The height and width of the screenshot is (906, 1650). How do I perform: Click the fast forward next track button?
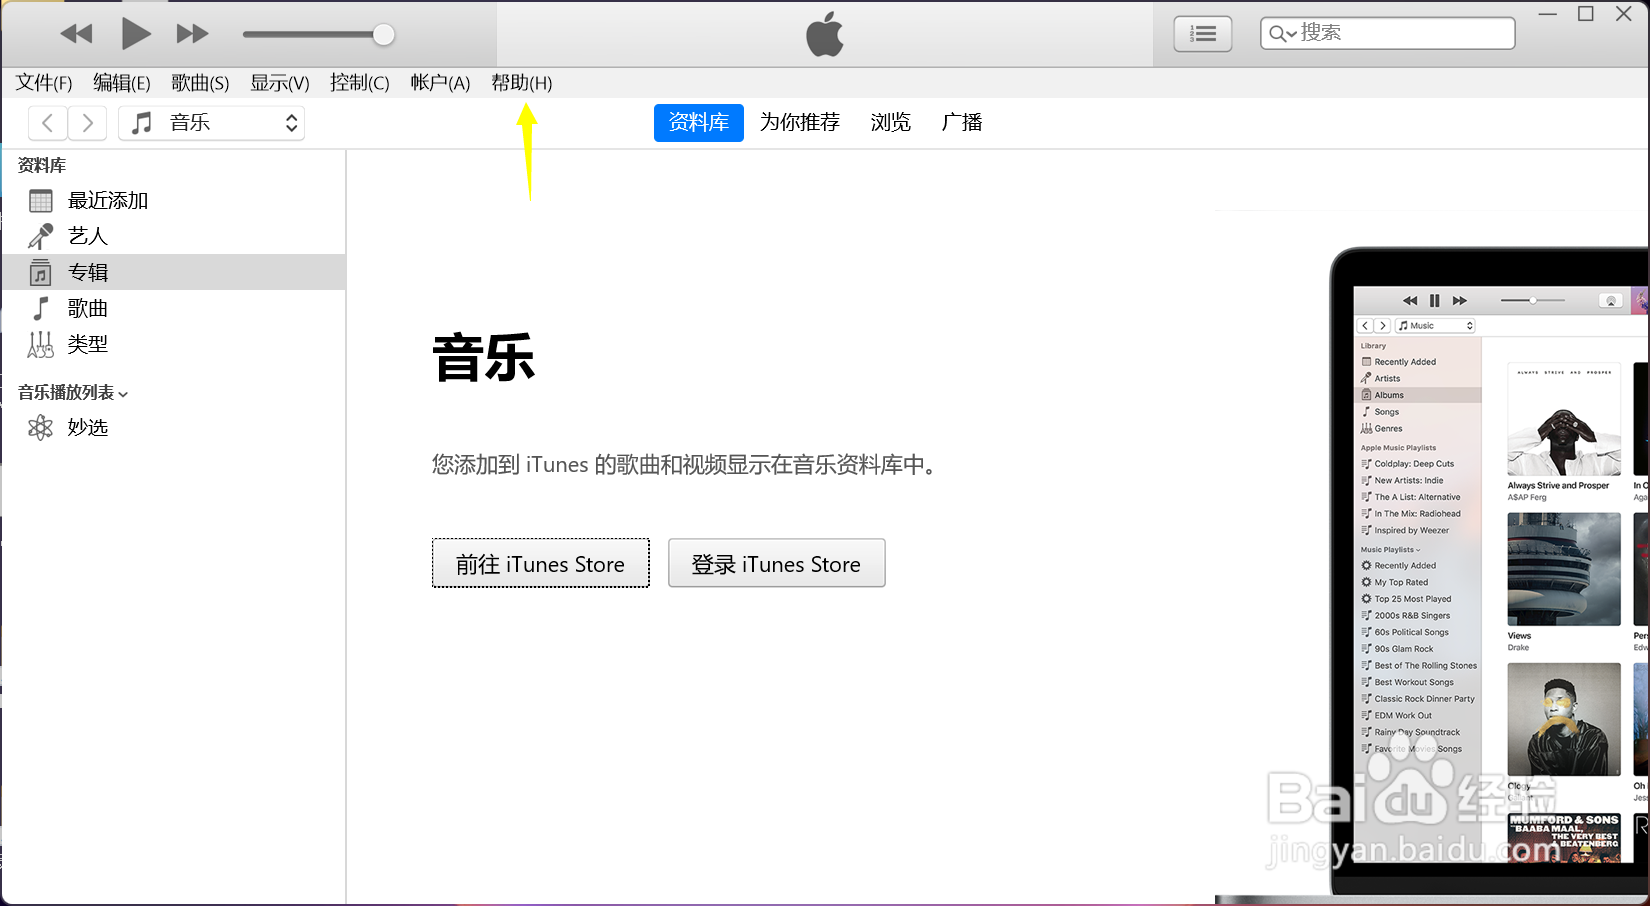pyautogui.click(x=192, y=34)
